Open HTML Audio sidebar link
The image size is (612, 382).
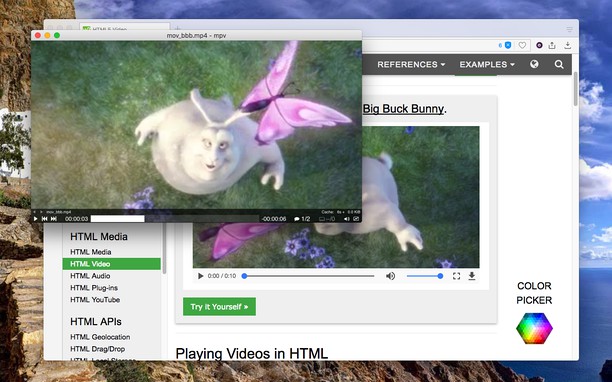(x=90, y=276)
